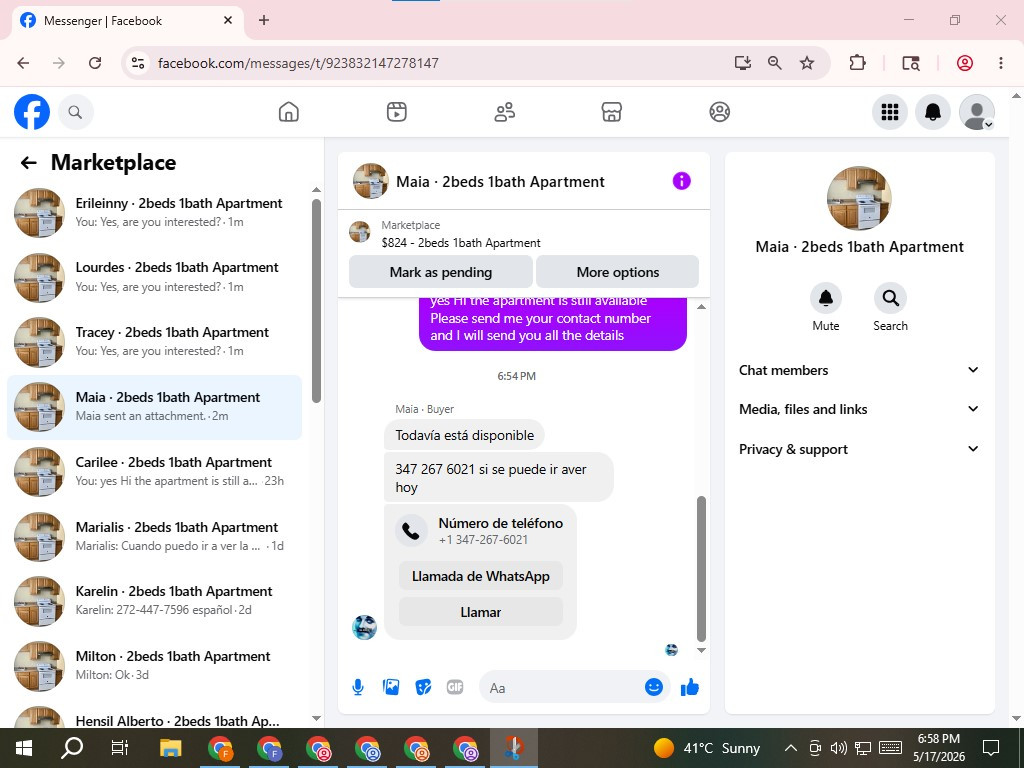Attach a photo using image icon
Screen dimensions: 1024x768
tap(391, 687)
